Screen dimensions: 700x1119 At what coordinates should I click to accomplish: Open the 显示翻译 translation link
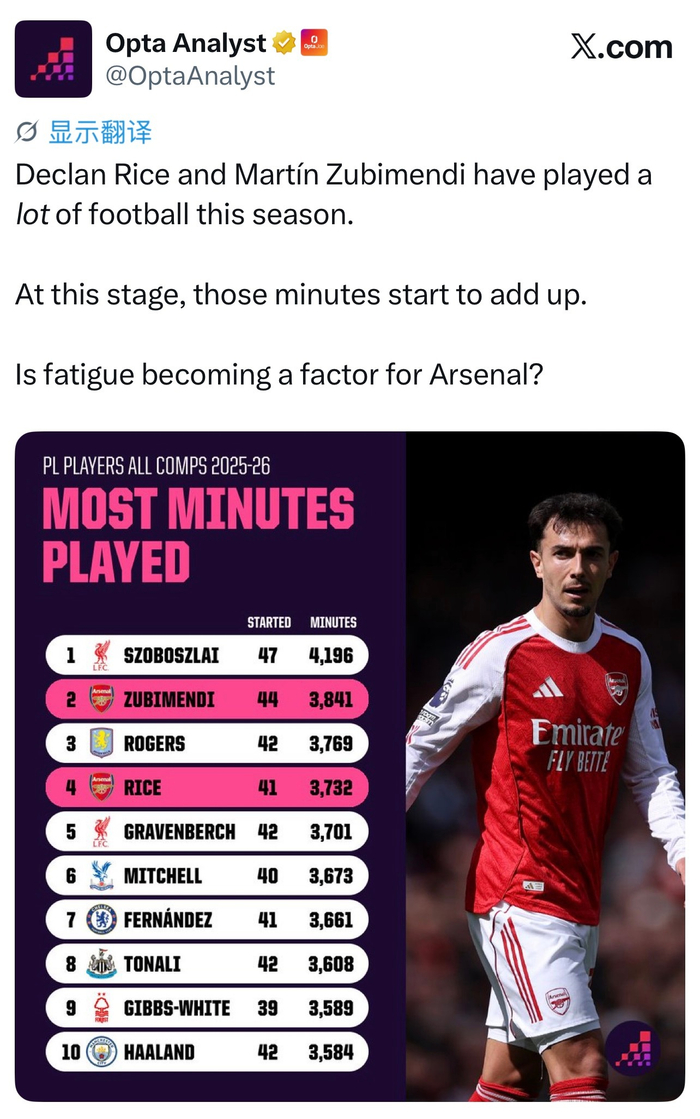click(x=100, y=132)
